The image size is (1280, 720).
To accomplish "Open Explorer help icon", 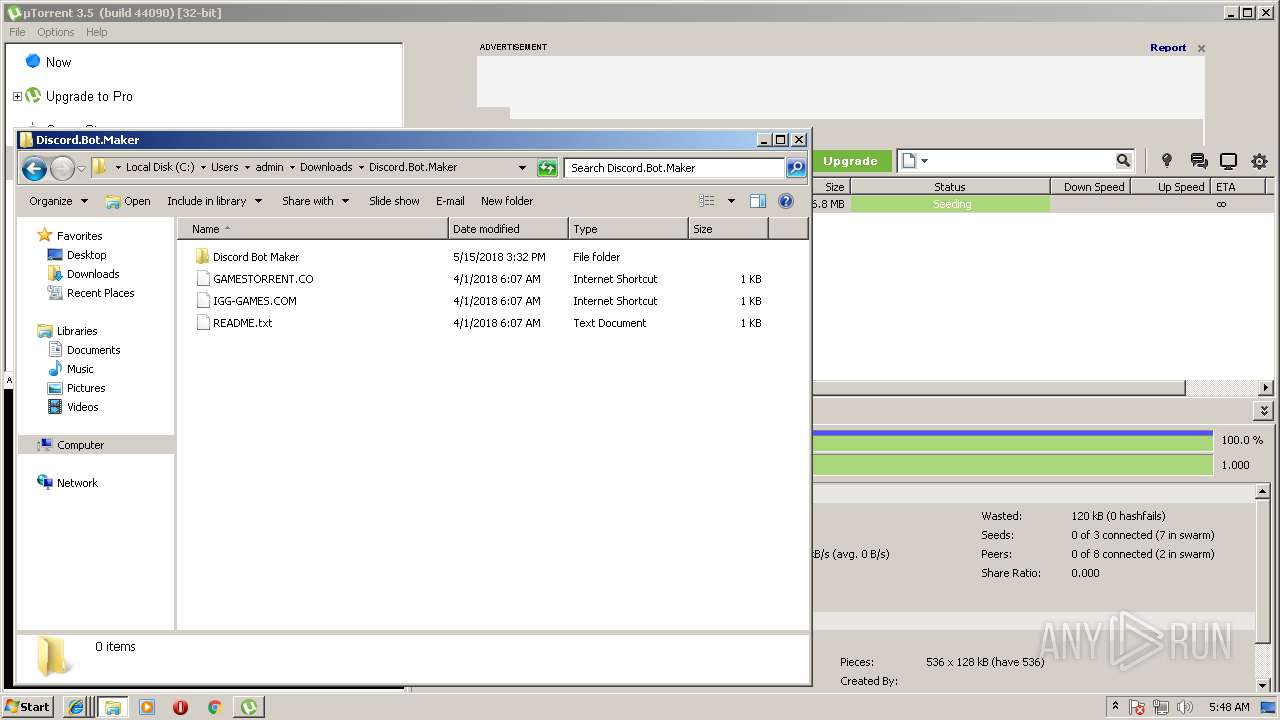I will tap(786, 201).
